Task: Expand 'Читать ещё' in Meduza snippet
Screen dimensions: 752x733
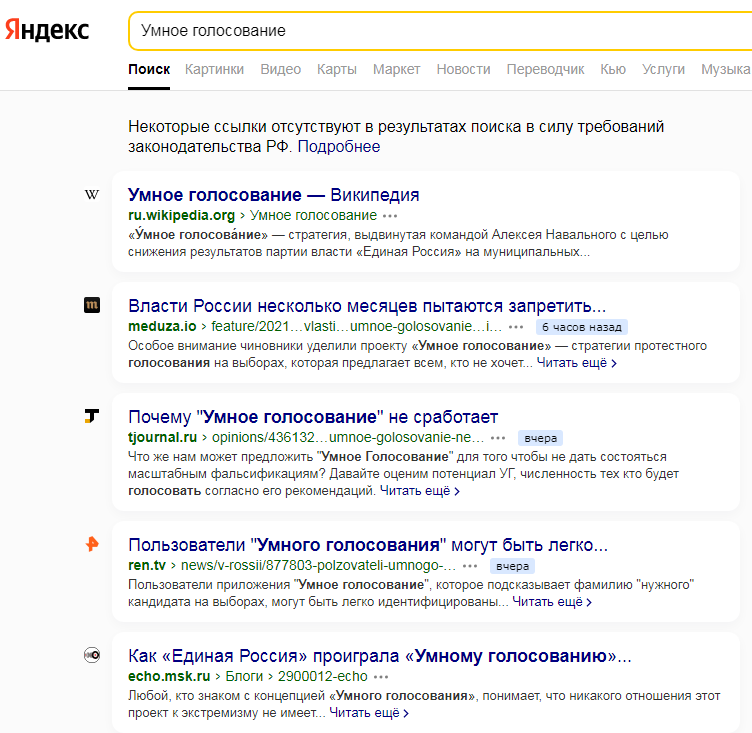Action: coord(576,363)
